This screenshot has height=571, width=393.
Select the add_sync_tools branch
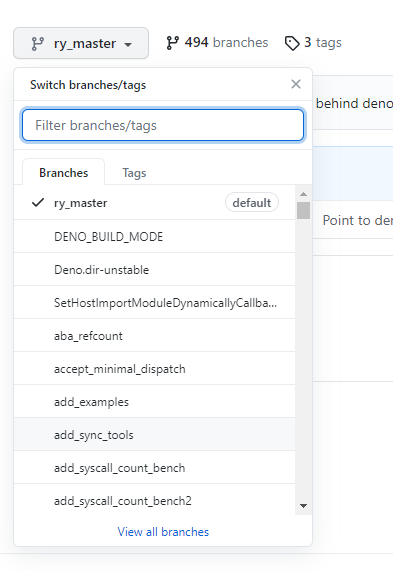click(154, 434)
